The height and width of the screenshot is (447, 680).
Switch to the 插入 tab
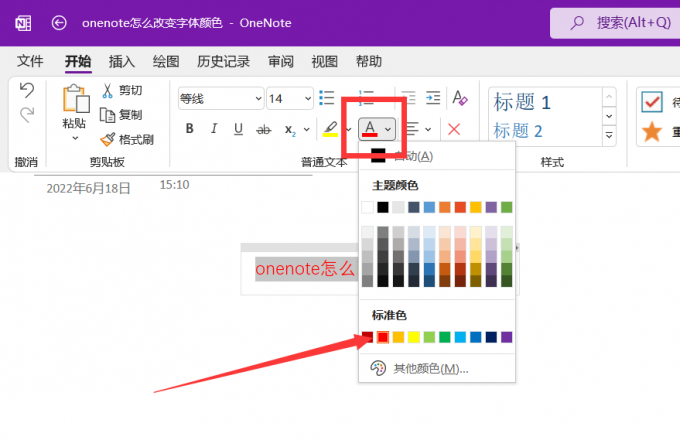(x=122, y=61)
